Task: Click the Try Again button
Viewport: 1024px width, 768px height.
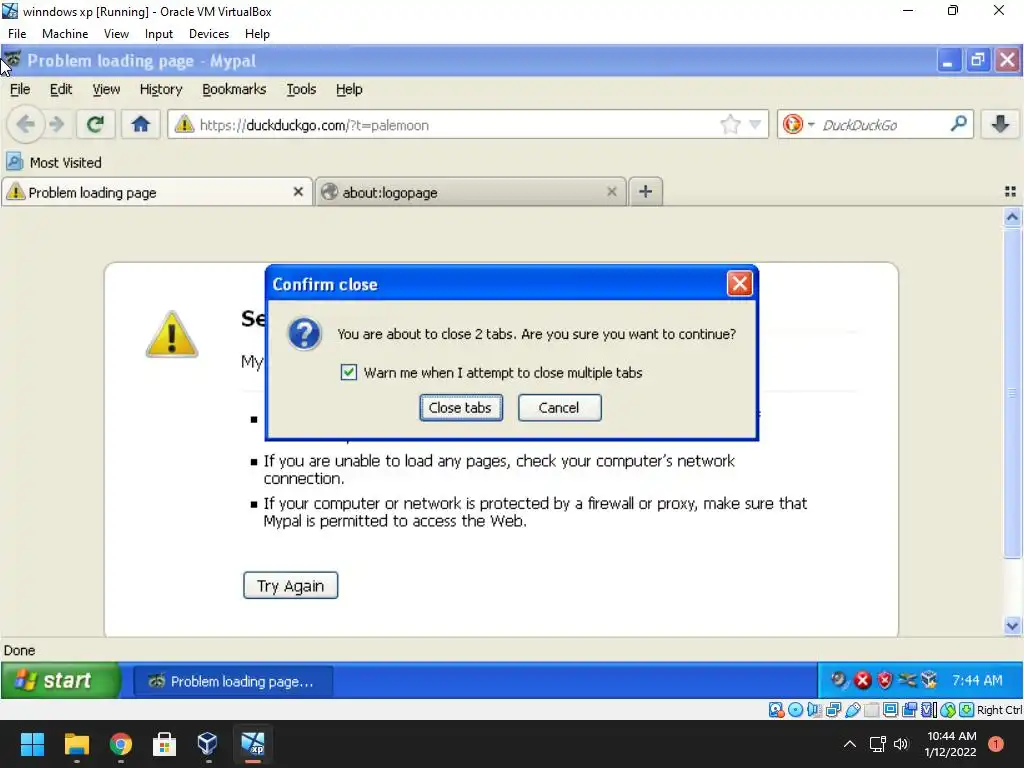Action: tap(291, 585)
